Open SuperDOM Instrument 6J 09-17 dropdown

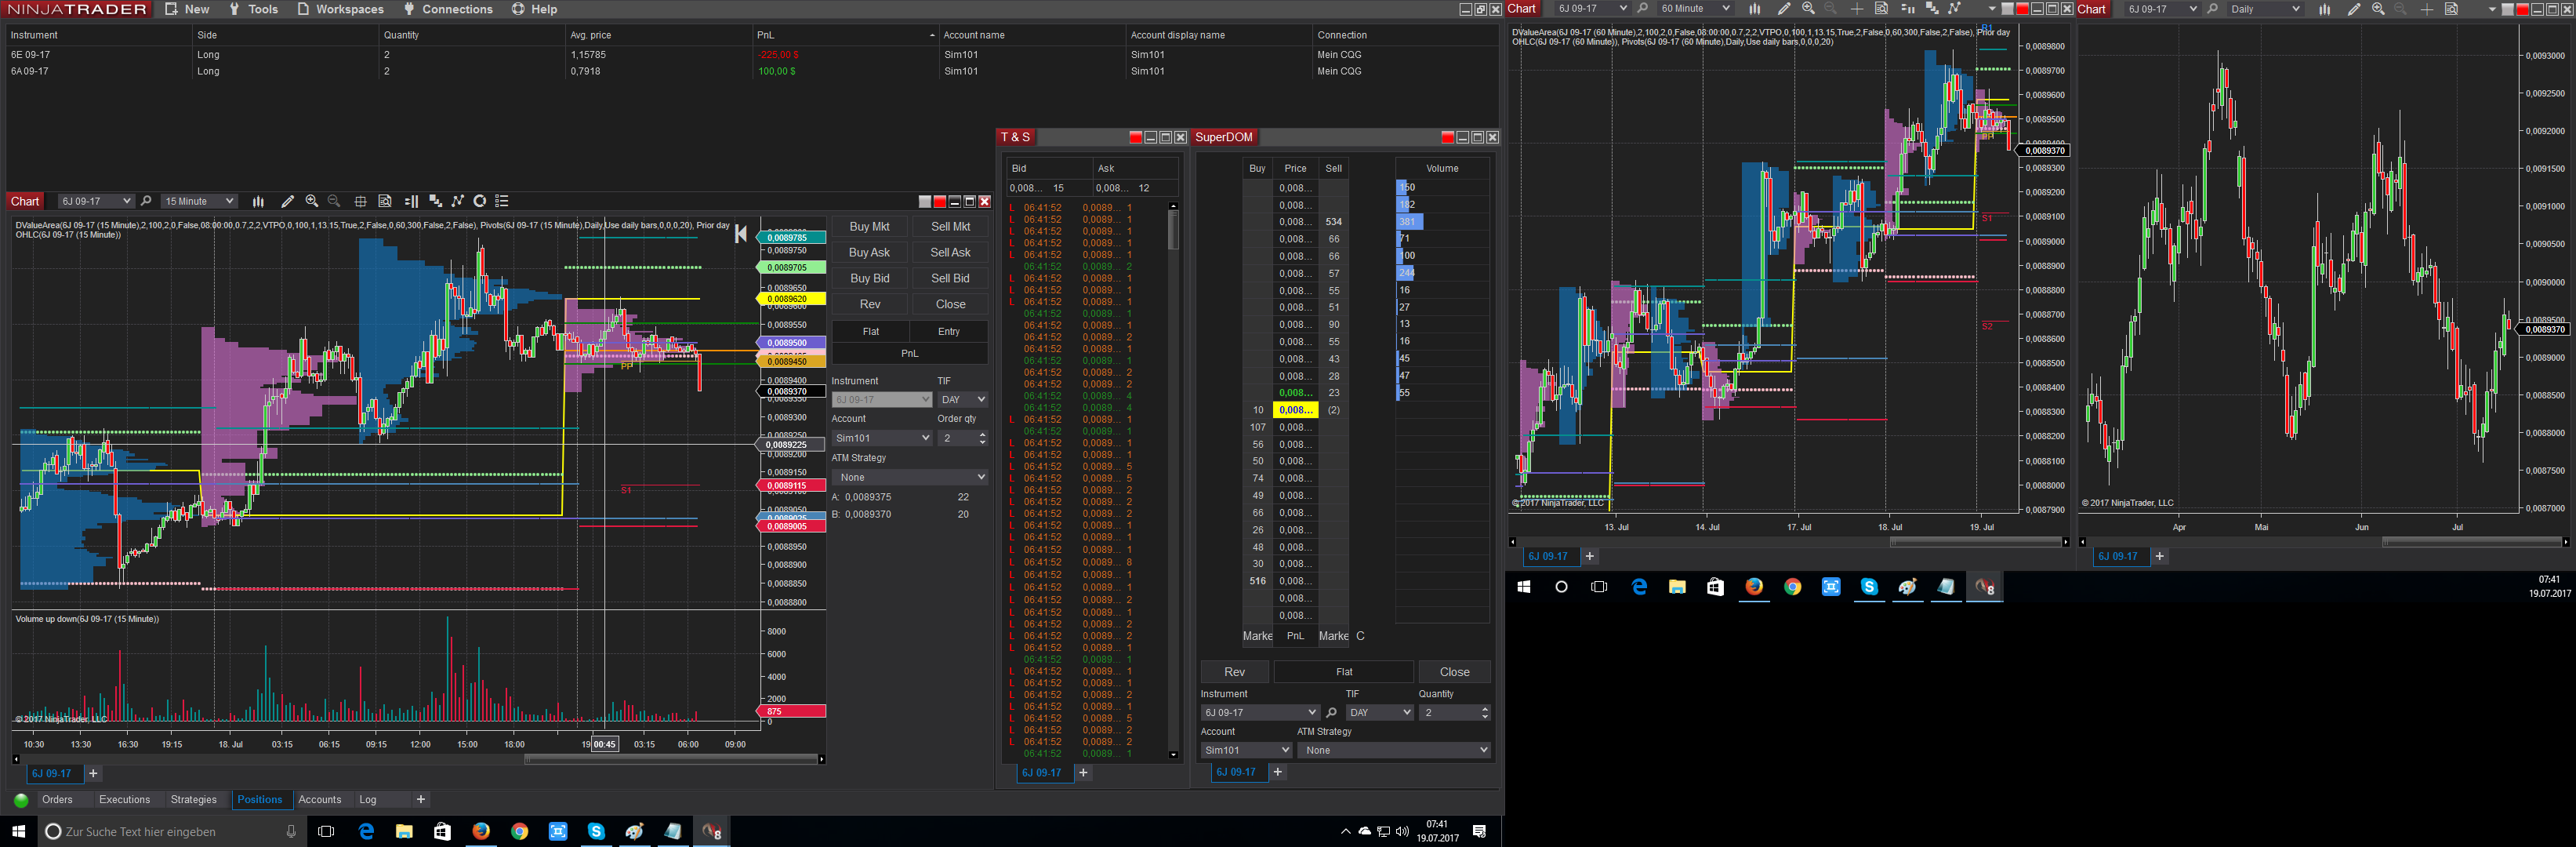[x=1260, y=713]
